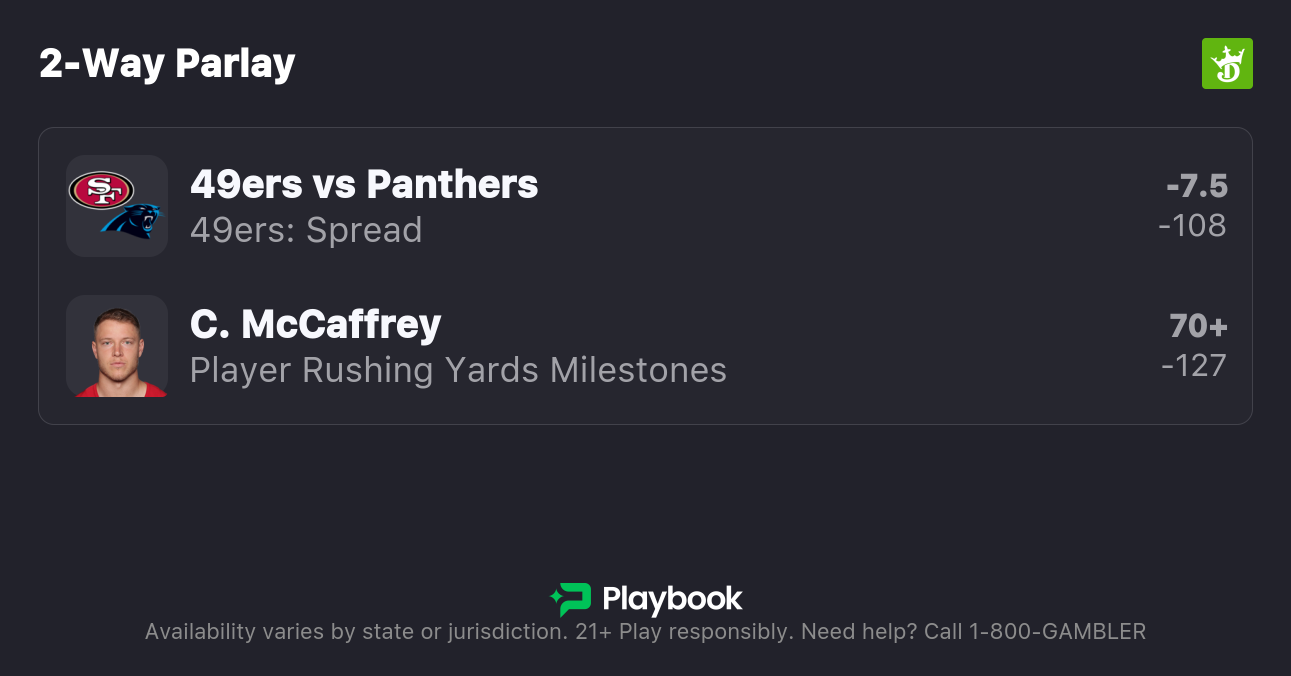Screen dimensions: 1291x676
Task: Click the 2-Way Parlay heading
Action: point(167,64)
